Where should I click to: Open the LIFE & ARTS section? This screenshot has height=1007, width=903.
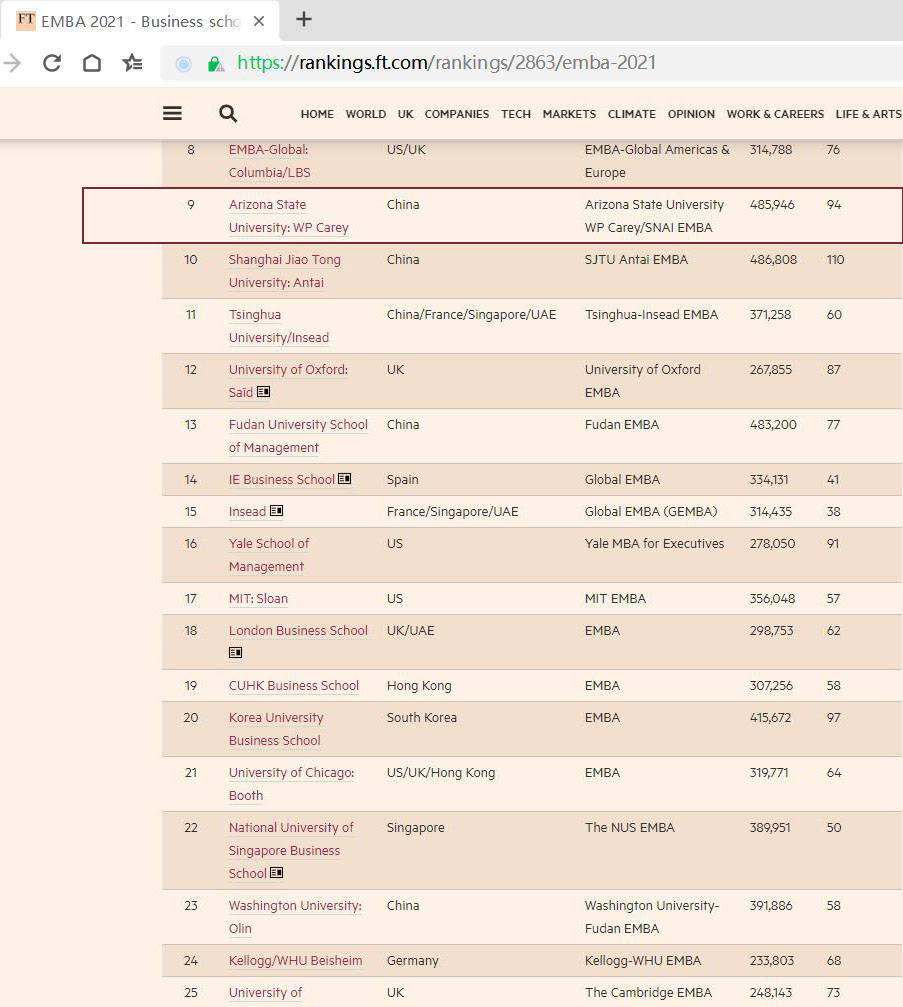click(x=868, y=114)
